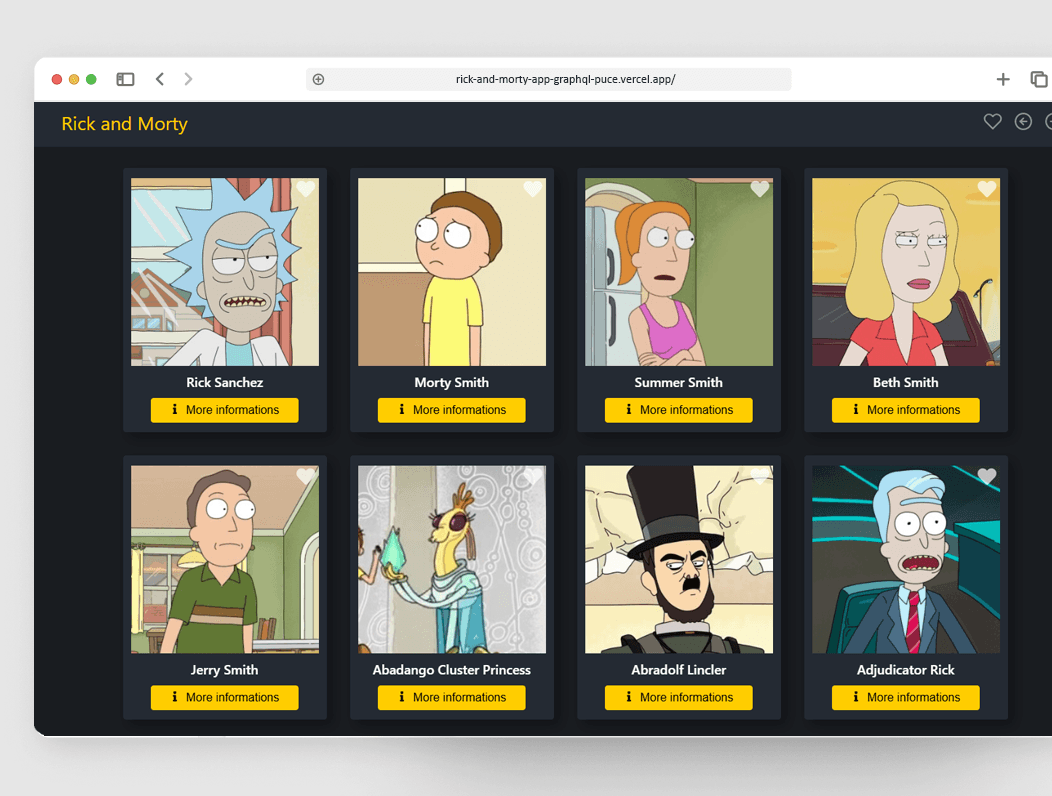Select the Jerry Smith portrait image
1052x796 pixels.
pos(225,559)
